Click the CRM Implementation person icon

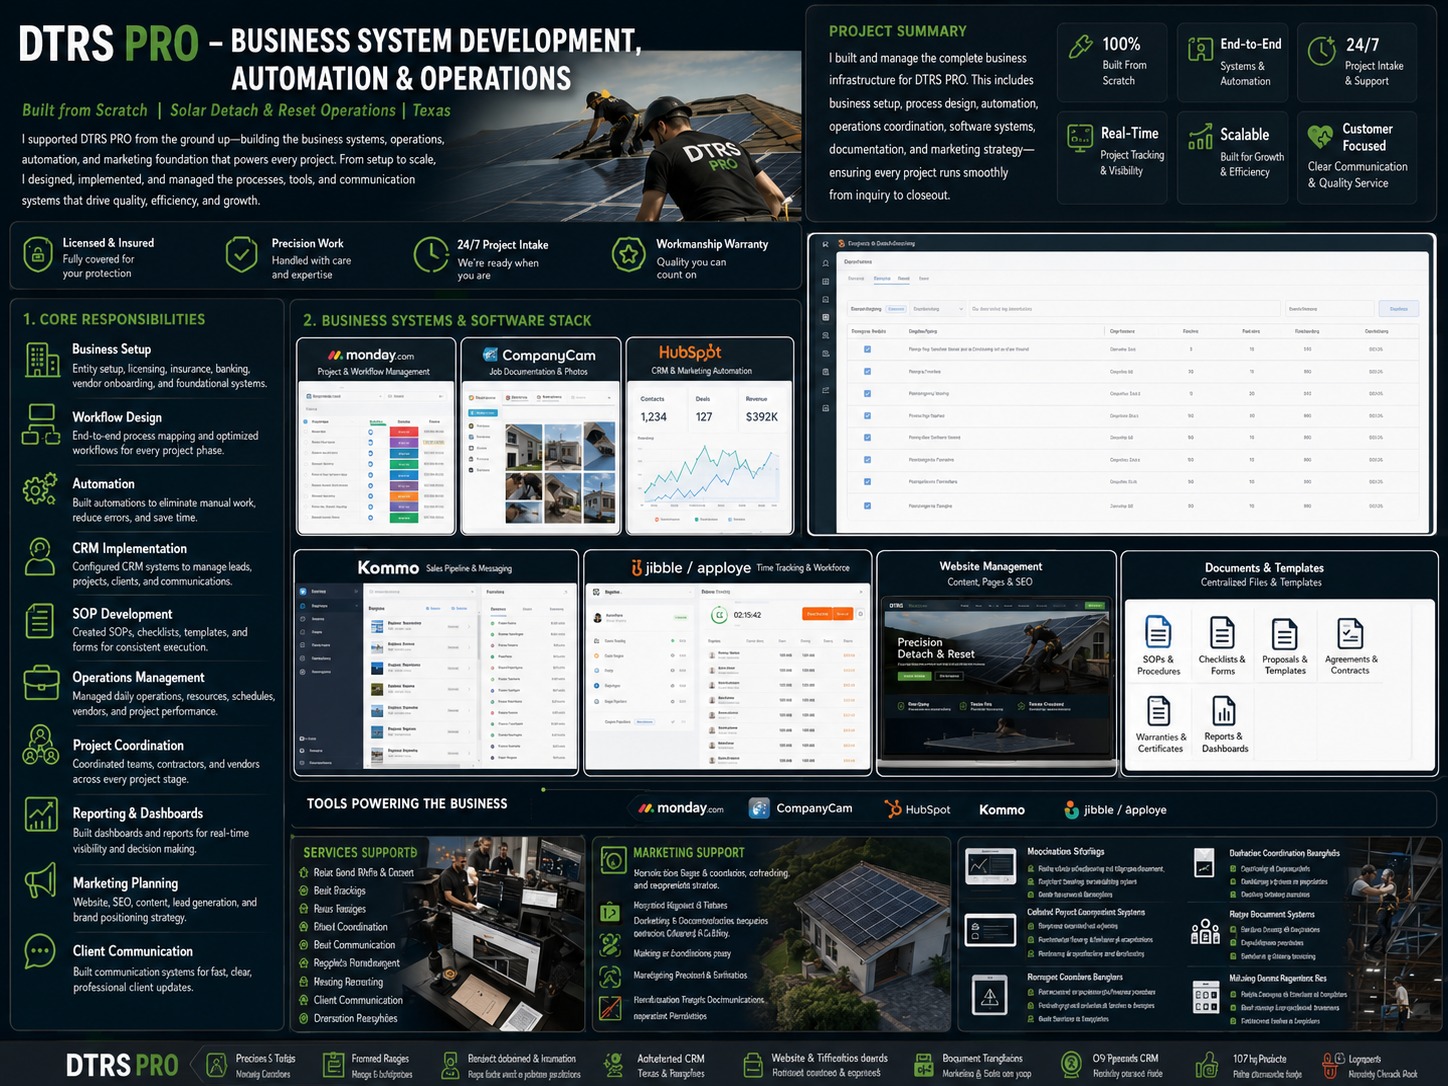click(40, 556)
